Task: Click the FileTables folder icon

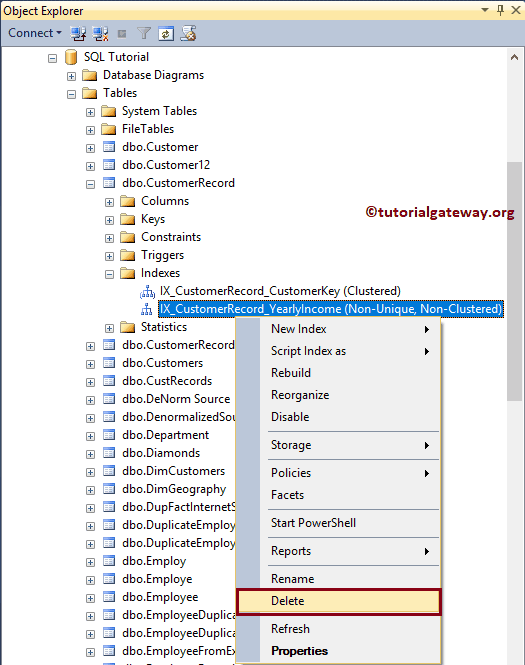Action: [109, 129]
